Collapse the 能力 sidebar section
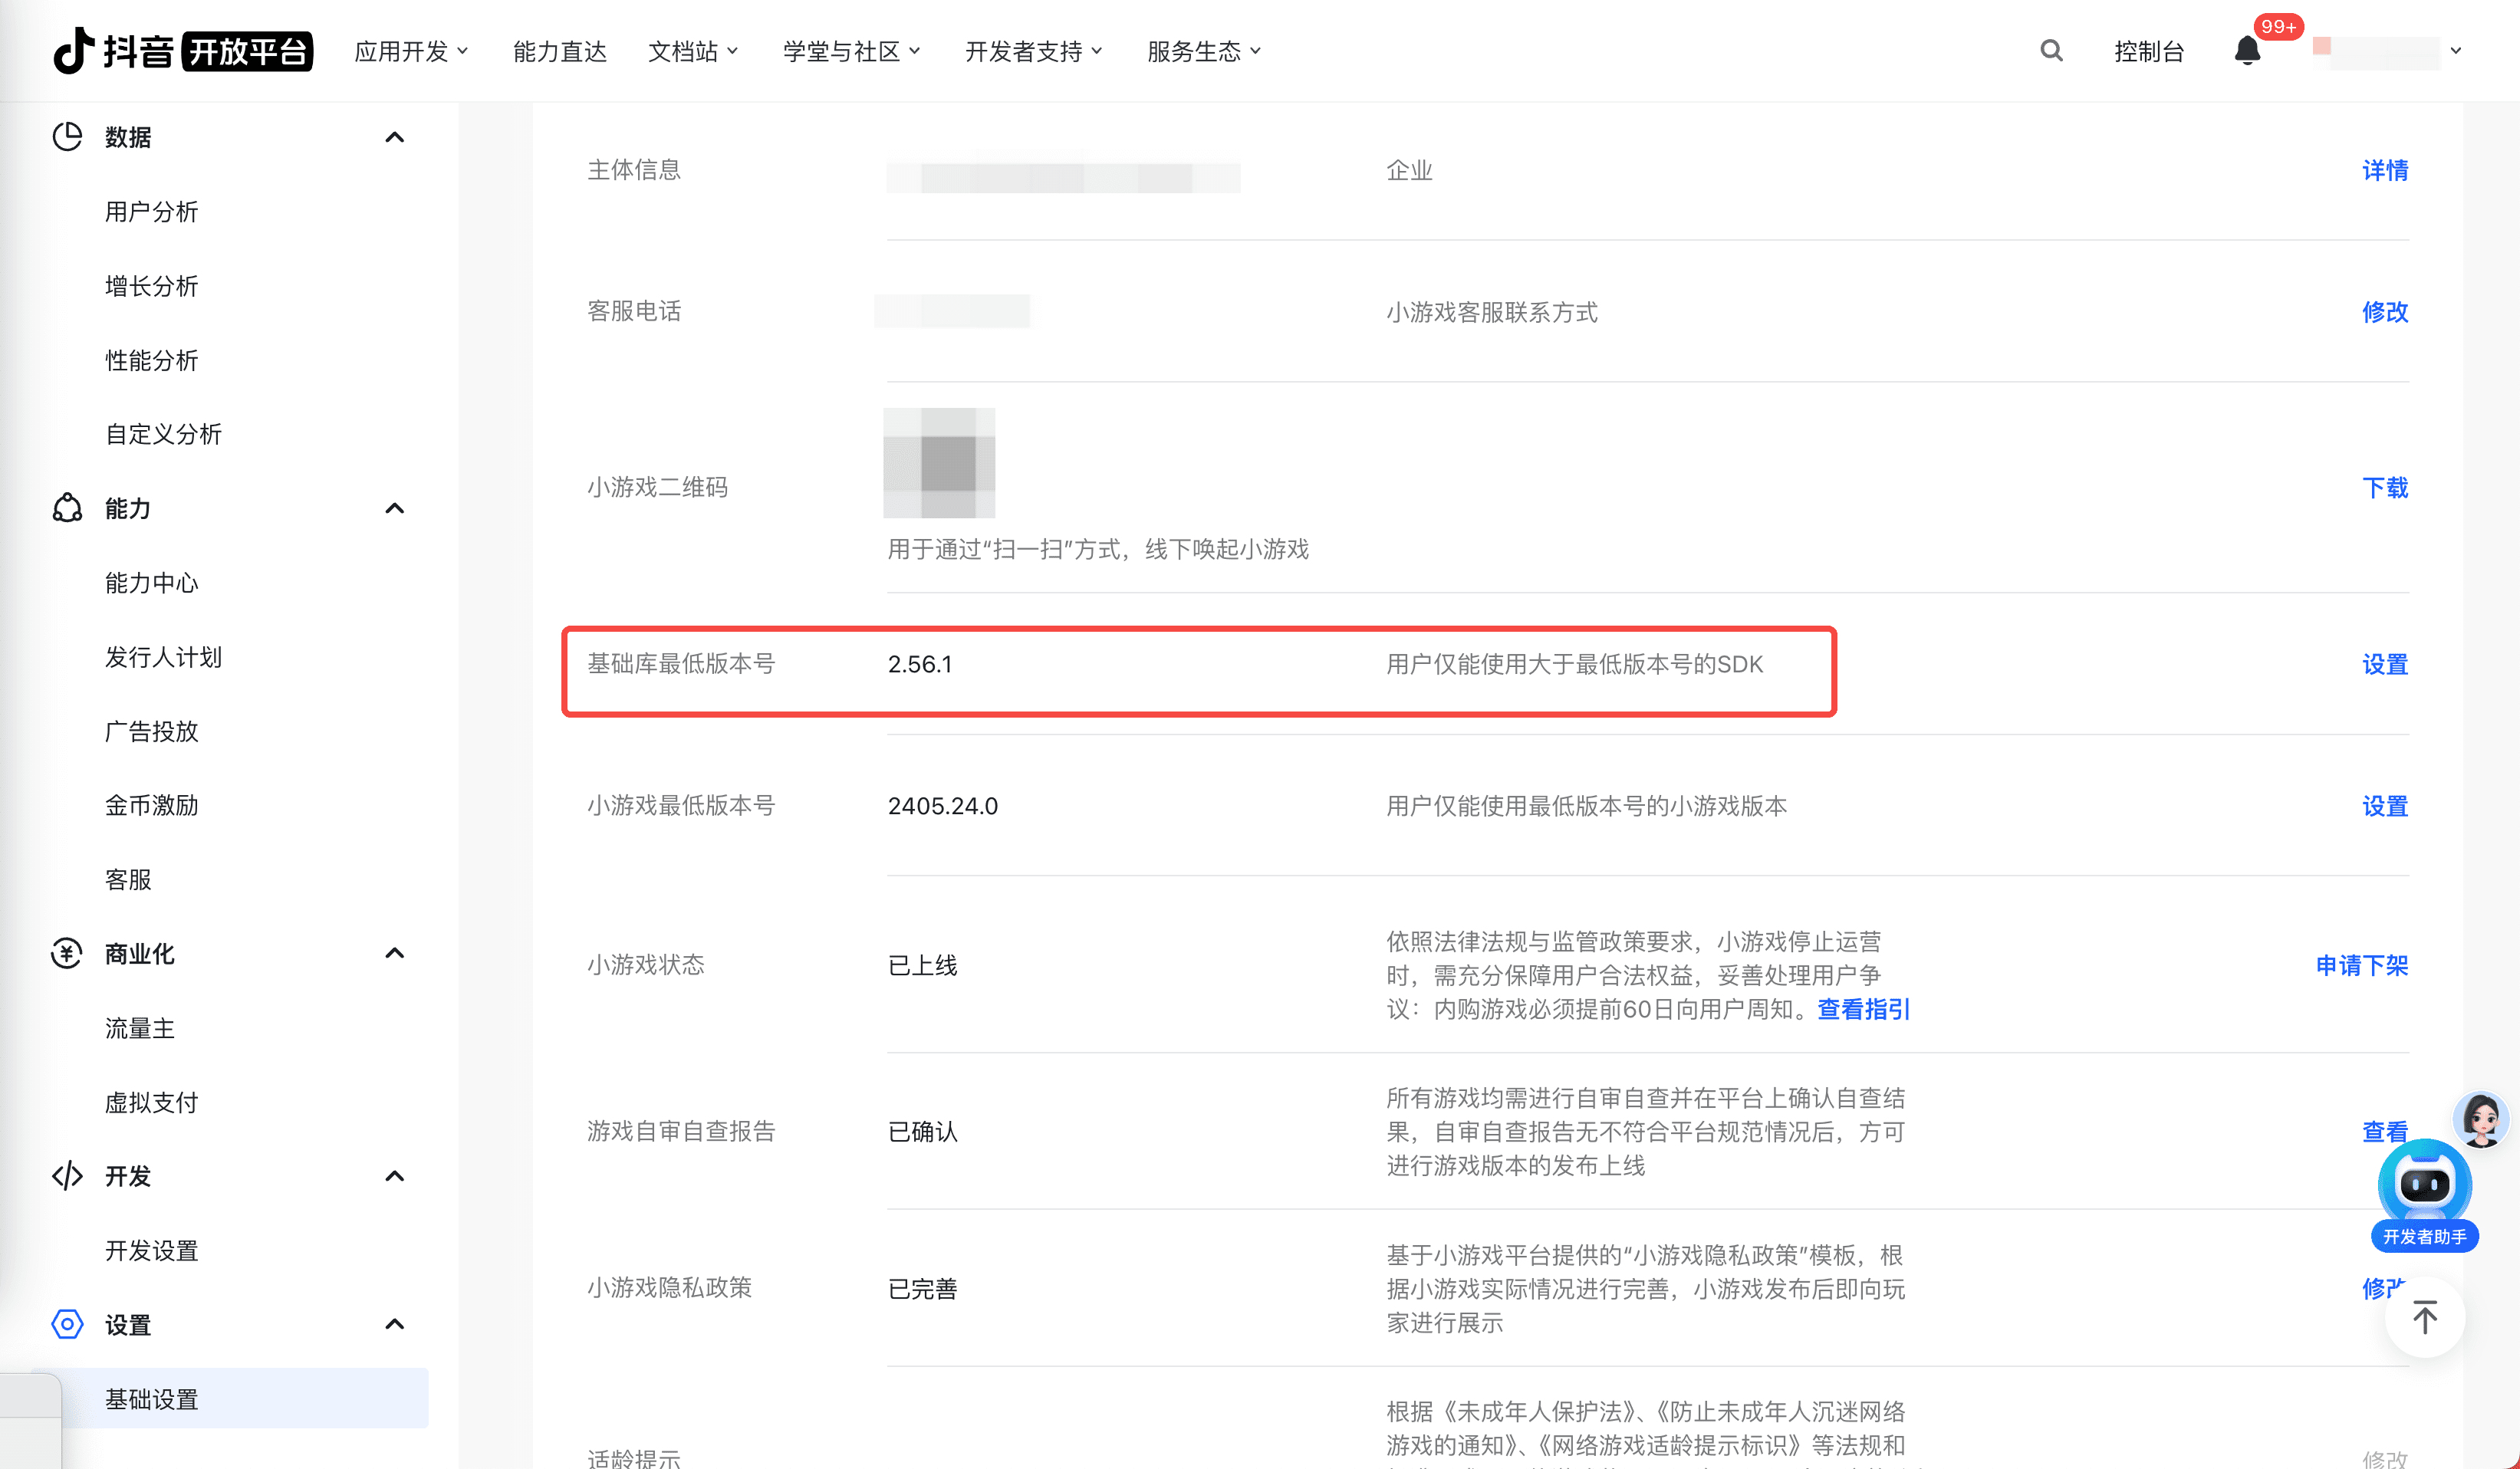 [395, 509]
